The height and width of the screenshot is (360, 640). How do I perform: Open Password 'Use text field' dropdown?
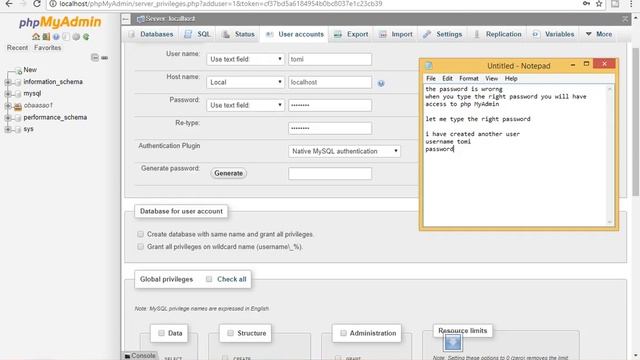245,105
